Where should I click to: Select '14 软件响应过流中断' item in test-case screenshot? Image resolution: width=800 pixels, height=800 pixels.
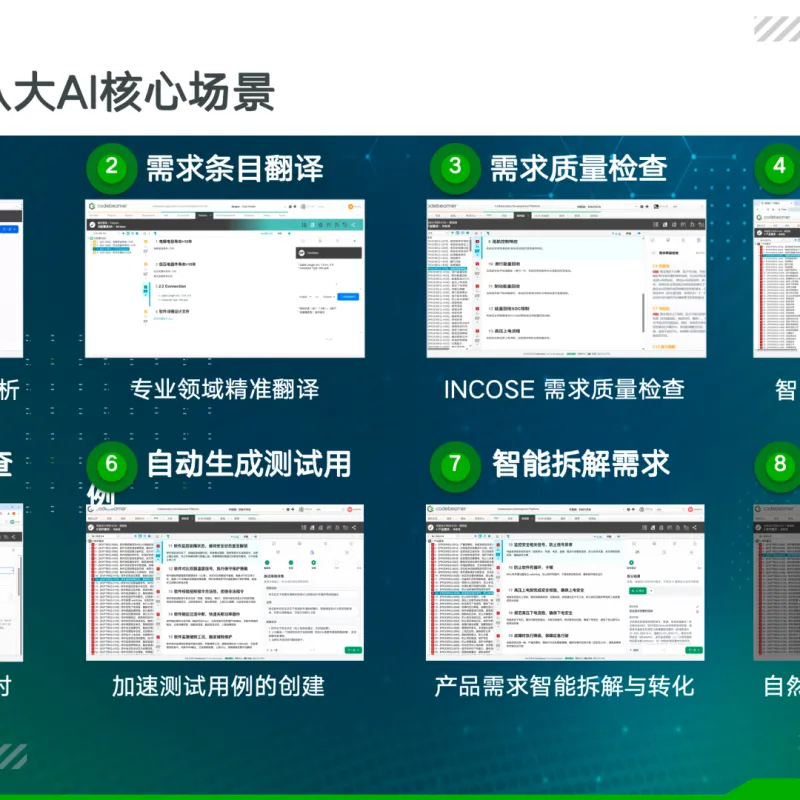pyautogui.click(x=204, y=614)
